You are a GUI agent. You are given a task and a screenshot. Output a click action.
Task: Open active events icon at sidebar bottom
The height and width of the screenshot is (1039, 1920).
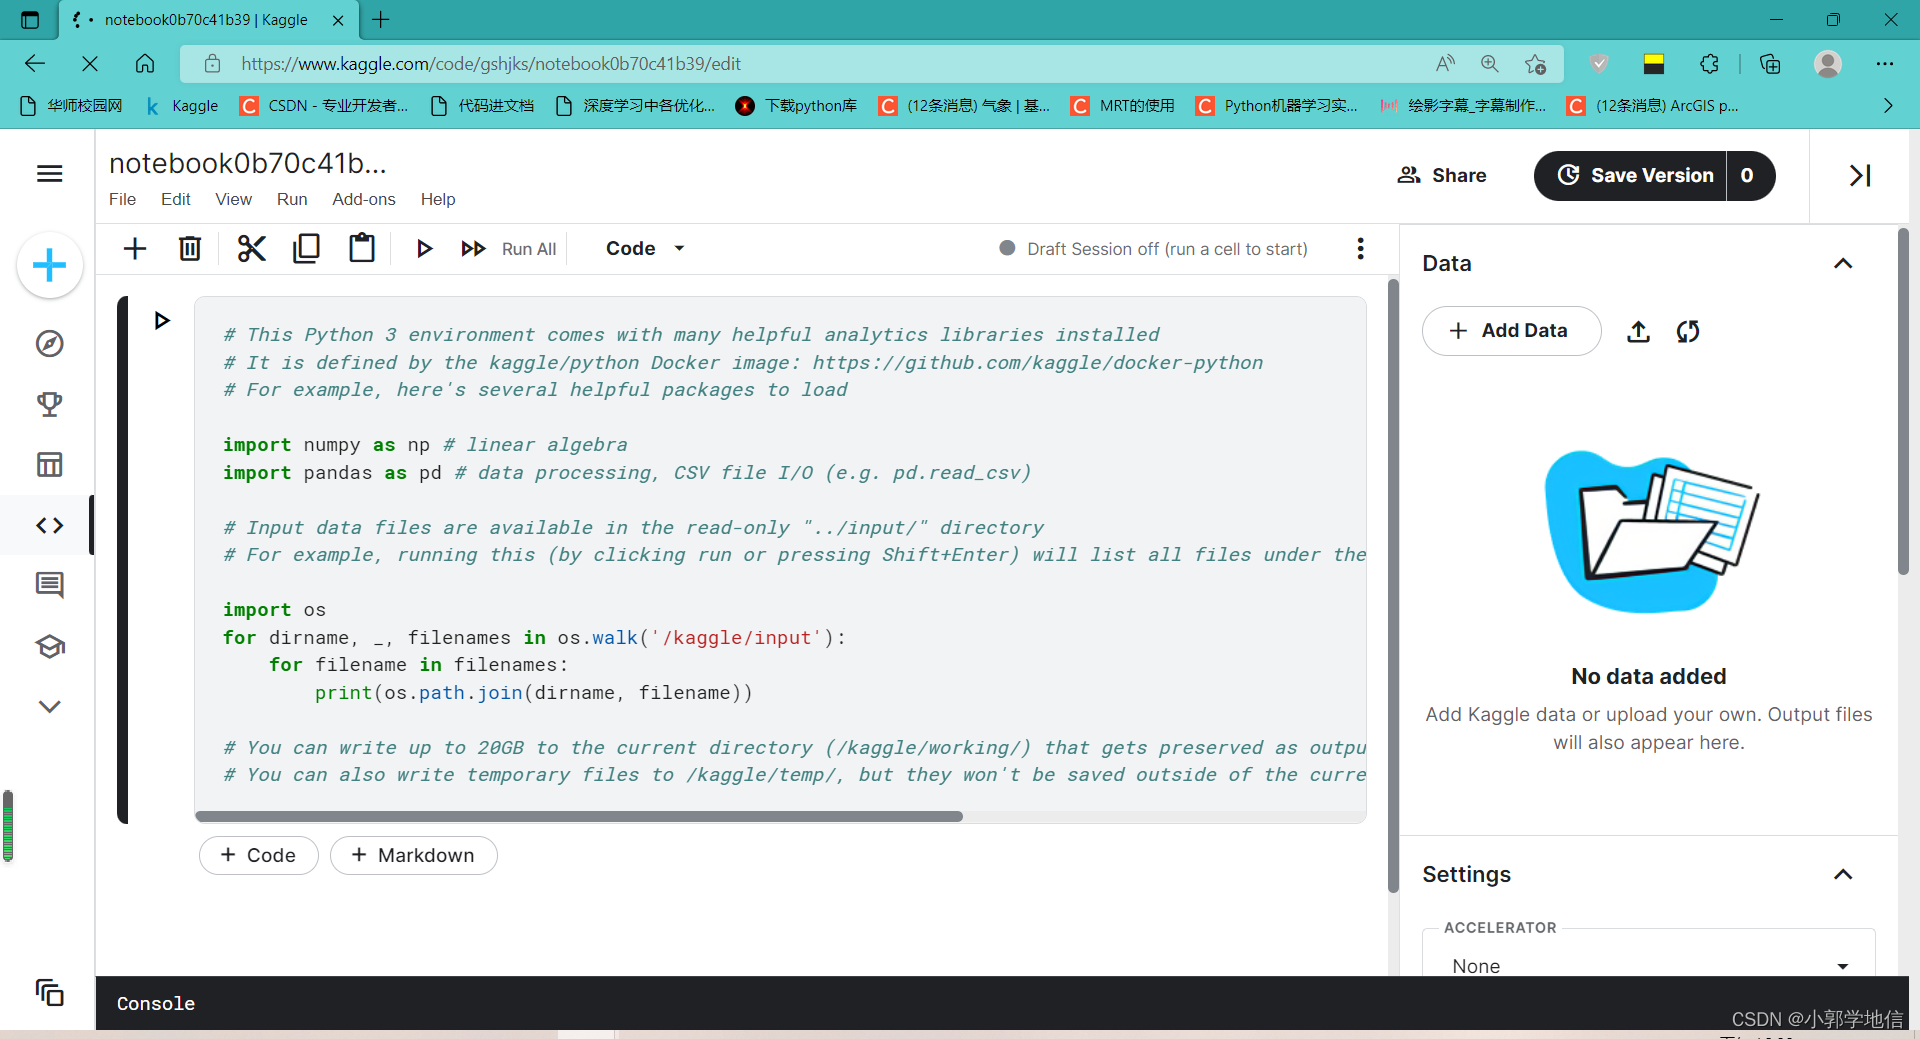click(49, 992)
